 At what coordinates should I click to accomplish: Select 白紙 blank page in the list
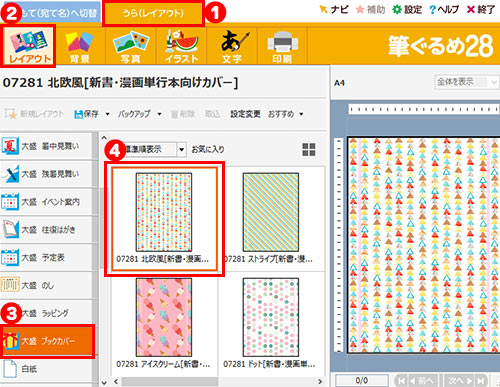pos(46,369)
